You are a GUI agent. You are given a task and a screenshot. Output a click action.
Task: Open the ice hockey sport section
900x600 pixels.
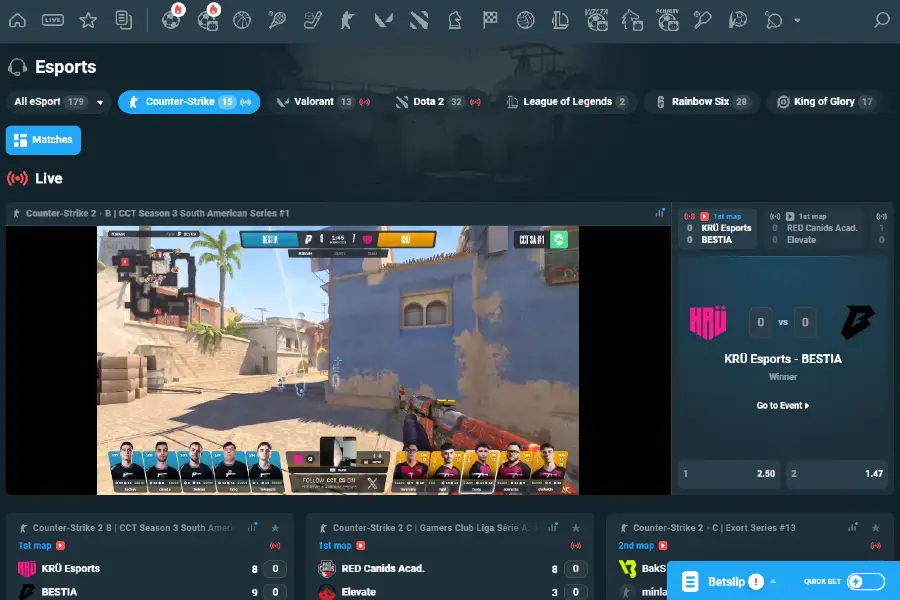(x=312, y=20)
